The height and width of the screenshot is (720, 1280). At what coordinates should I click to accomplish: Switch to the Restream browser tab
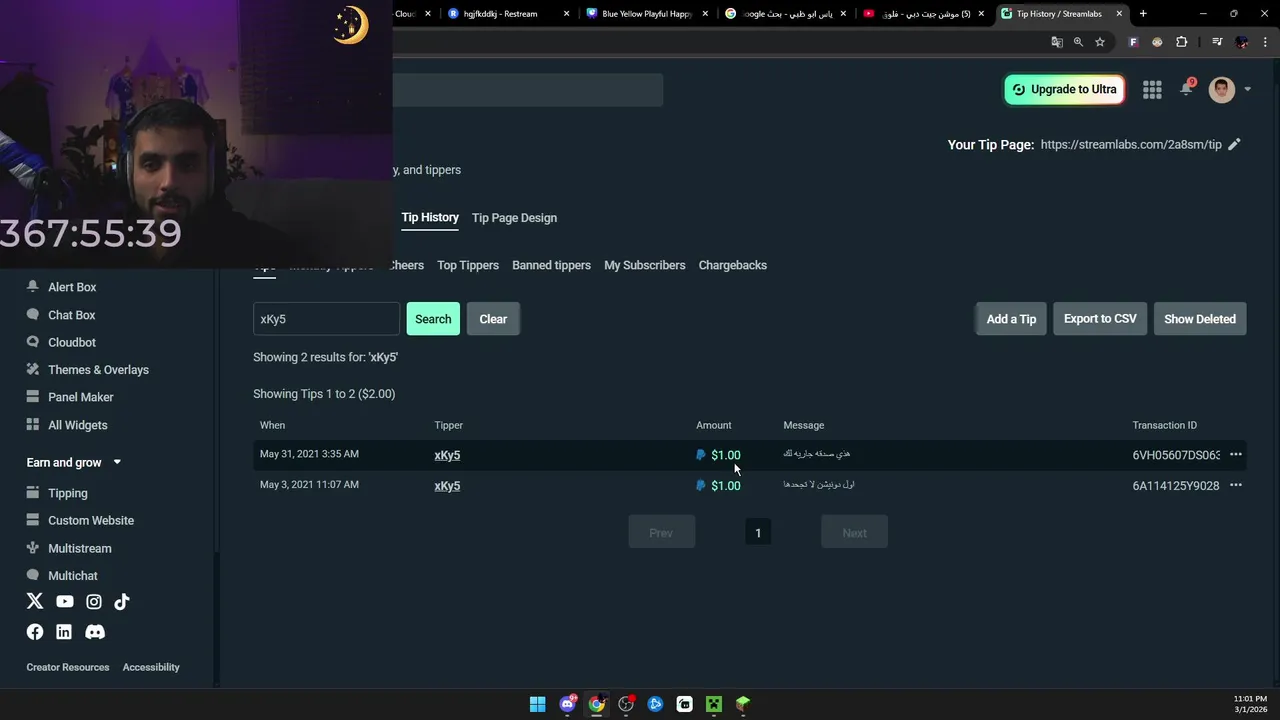point(509,14)
